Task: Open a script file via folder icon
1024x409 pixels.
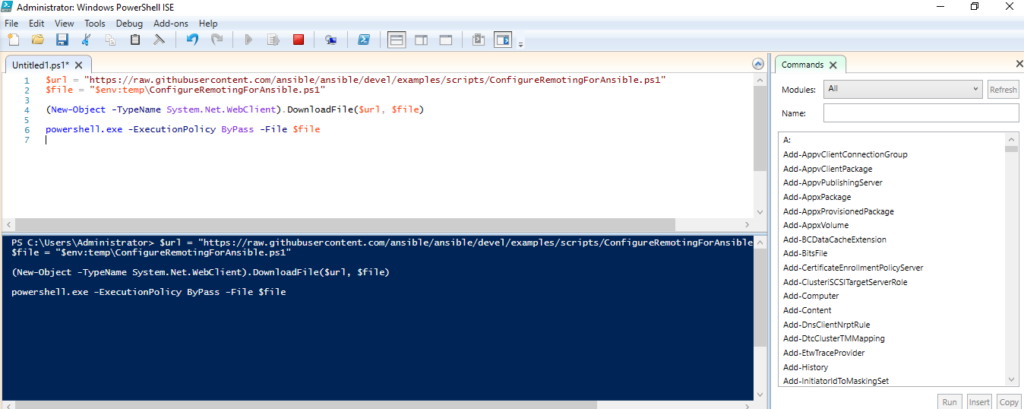Action: pyautogui.click(x=37, y=40)
